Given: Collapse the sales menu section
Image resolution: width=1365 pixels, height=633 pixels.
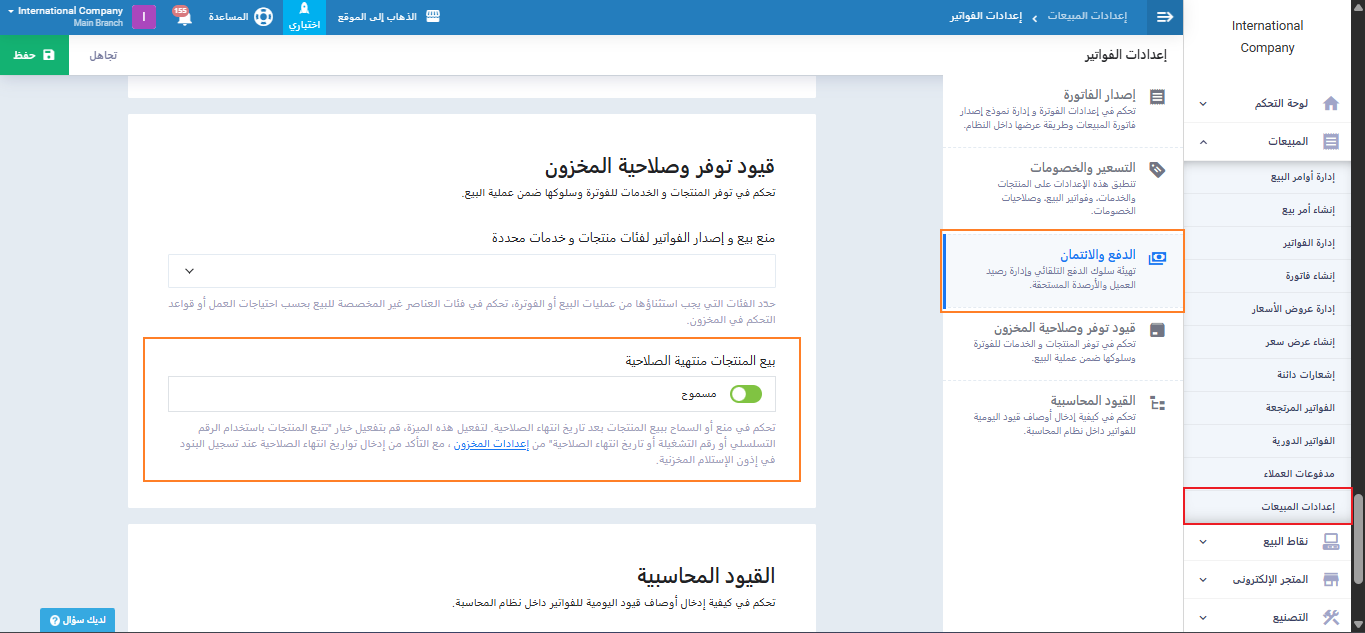Looking at the screenshot, I should (x=1203, y=142).
